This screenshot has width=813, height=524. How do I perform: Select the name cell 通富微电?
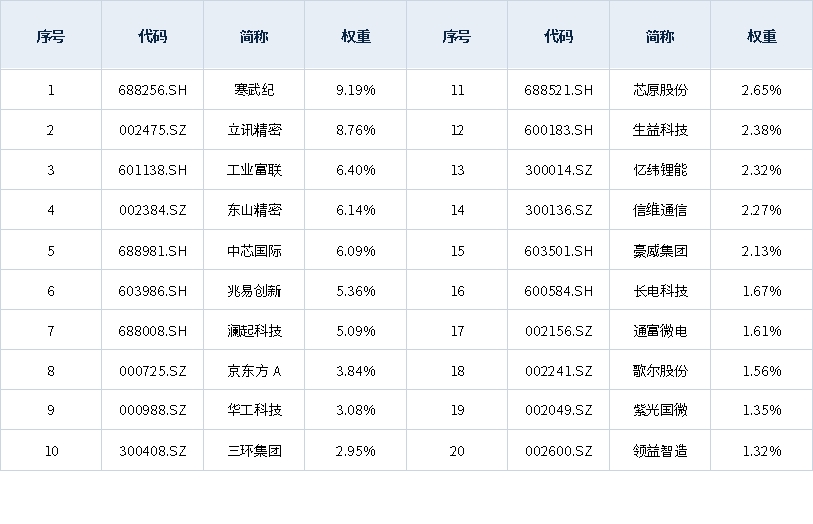tap(660, 331)
